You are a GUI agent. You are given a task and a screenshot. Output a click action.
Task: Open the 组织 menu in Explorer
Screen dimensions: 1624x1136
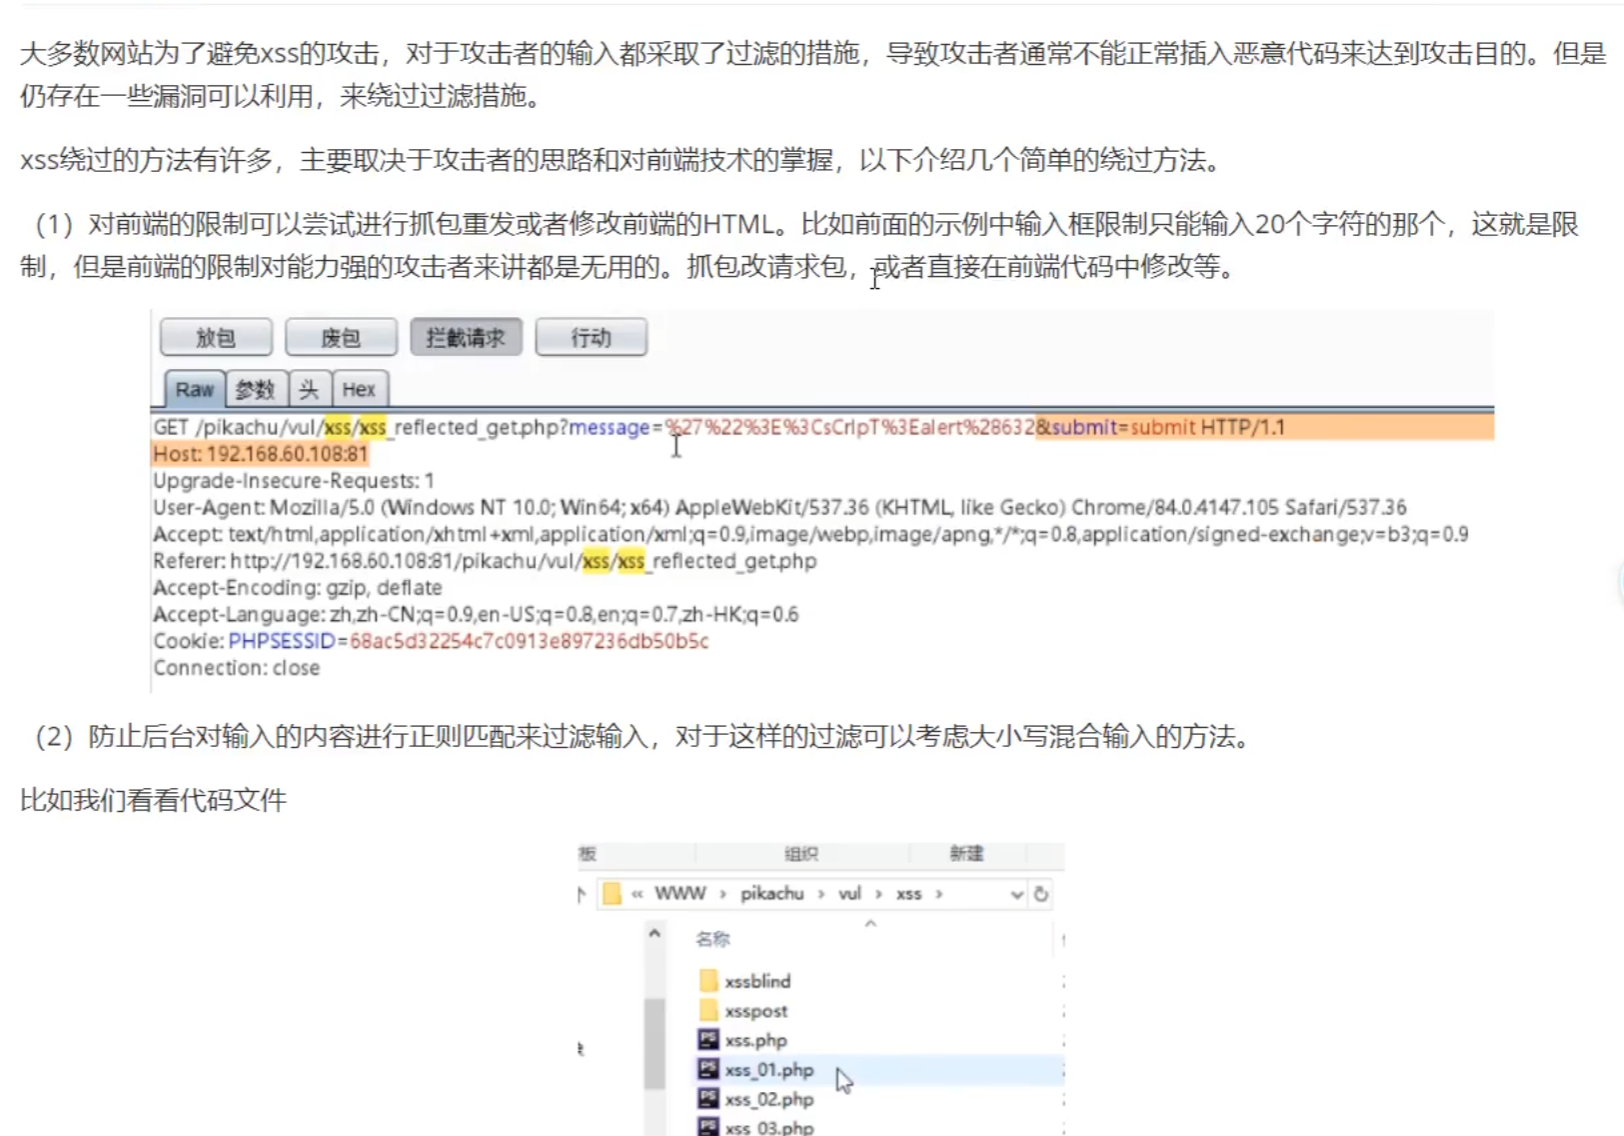click(801, 853)
